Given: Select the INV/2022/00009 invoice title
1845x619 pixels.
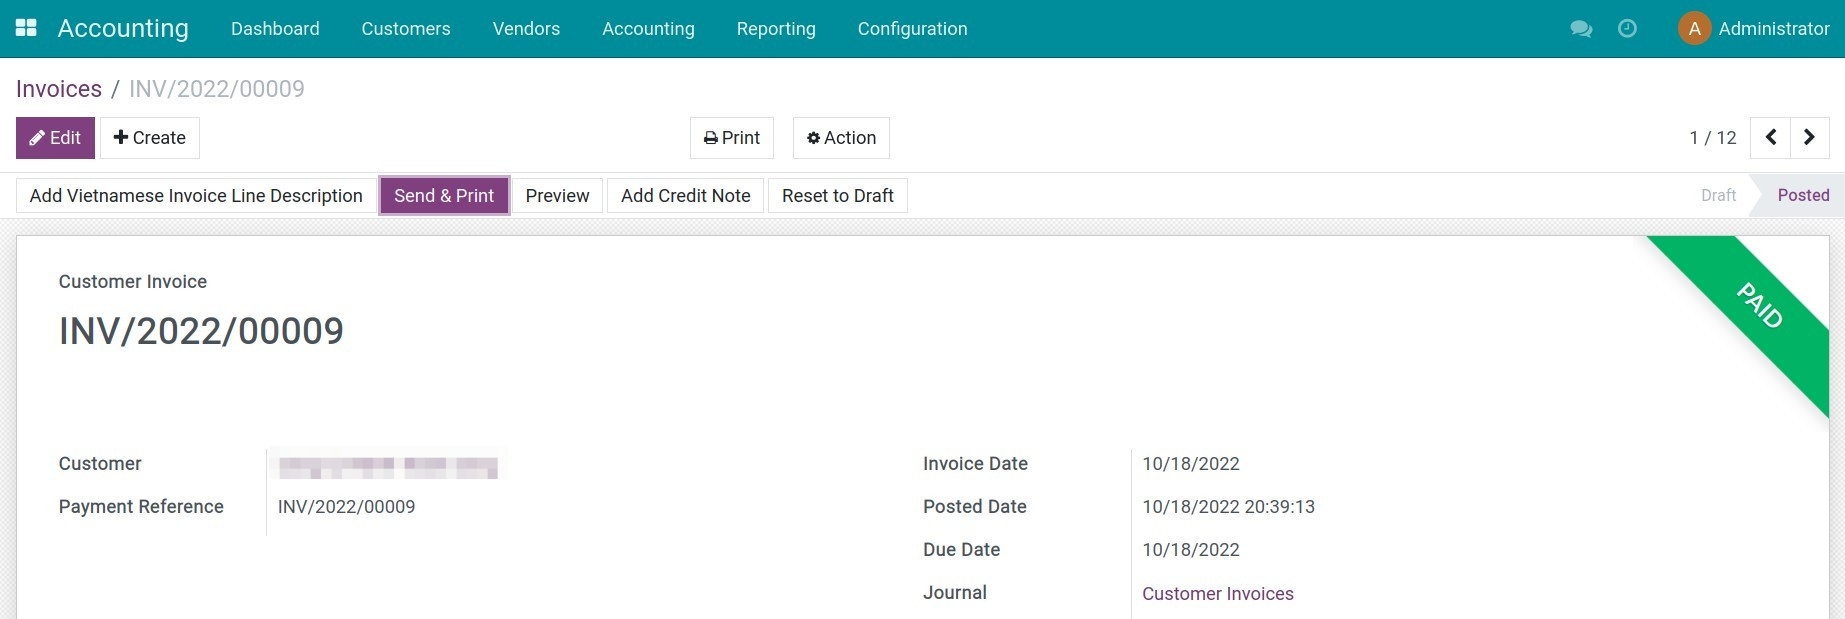Looking at the screenshot, I should coord(201,331).
